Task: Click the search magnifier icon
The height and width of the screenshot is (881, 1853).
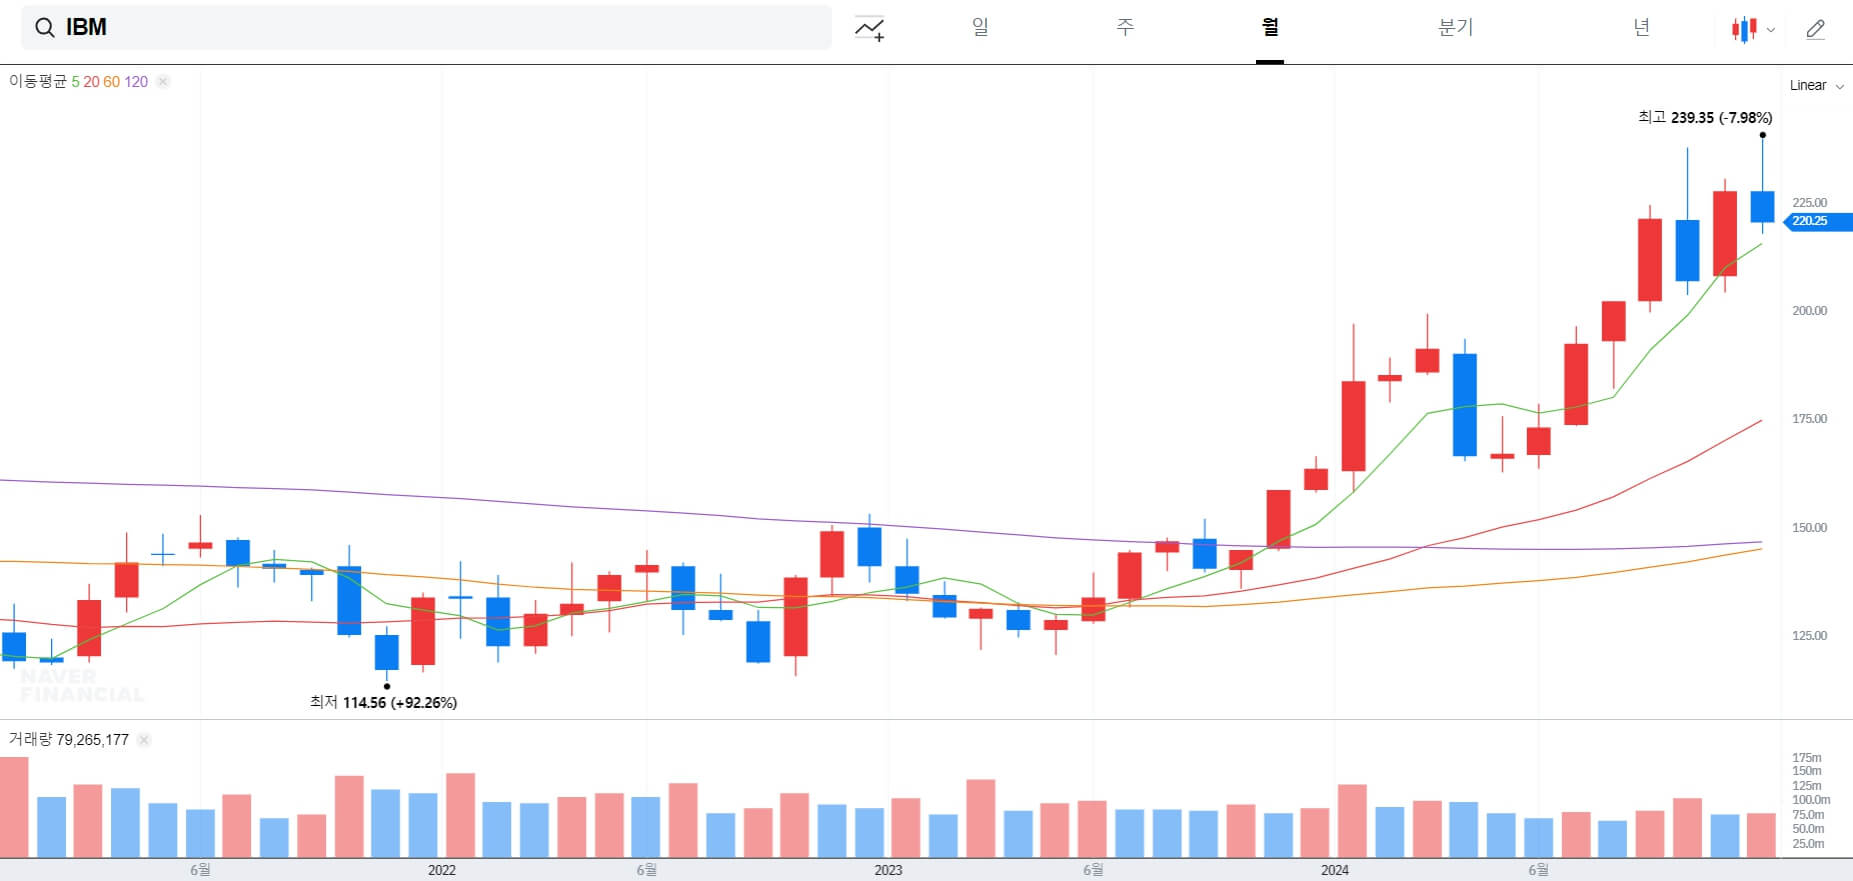Action: pos(45,28)
